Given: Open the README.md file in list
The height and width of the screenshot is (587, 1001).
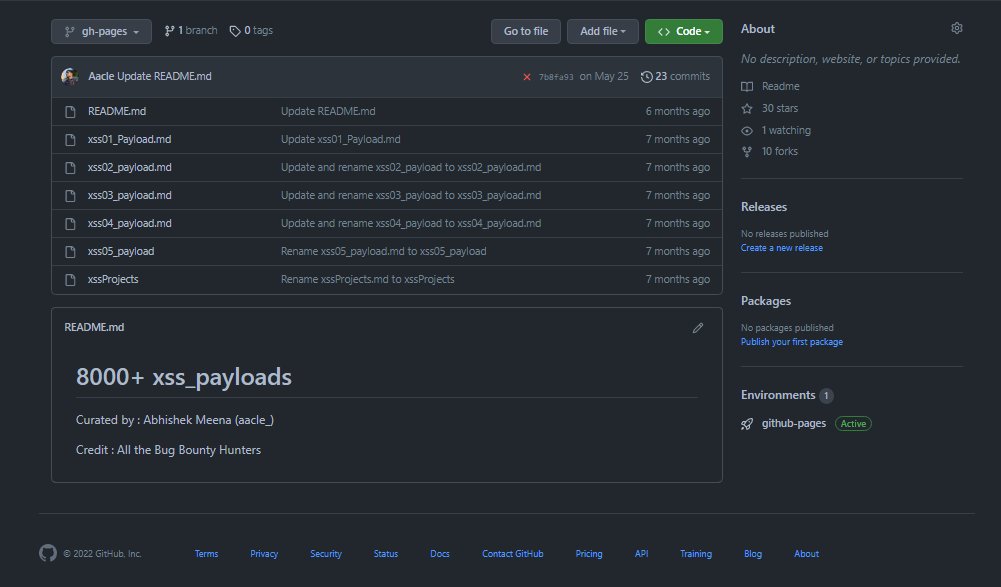Looking at the screenshot, I should point(117,111).
